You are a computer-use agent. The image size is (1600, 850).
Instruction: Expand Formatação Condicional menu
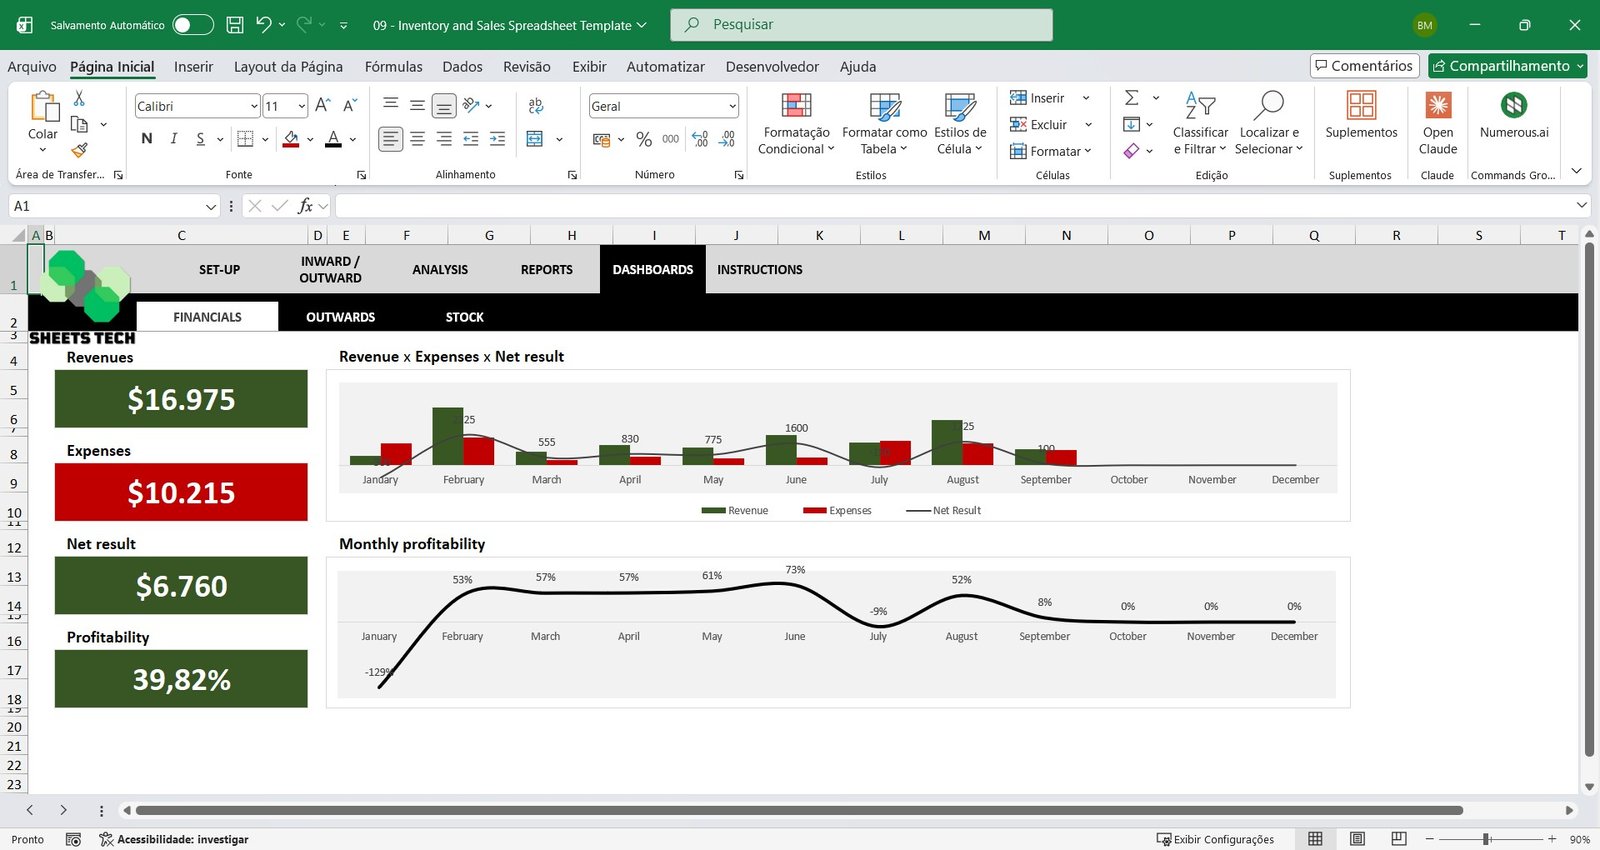[x=796, y=124]
